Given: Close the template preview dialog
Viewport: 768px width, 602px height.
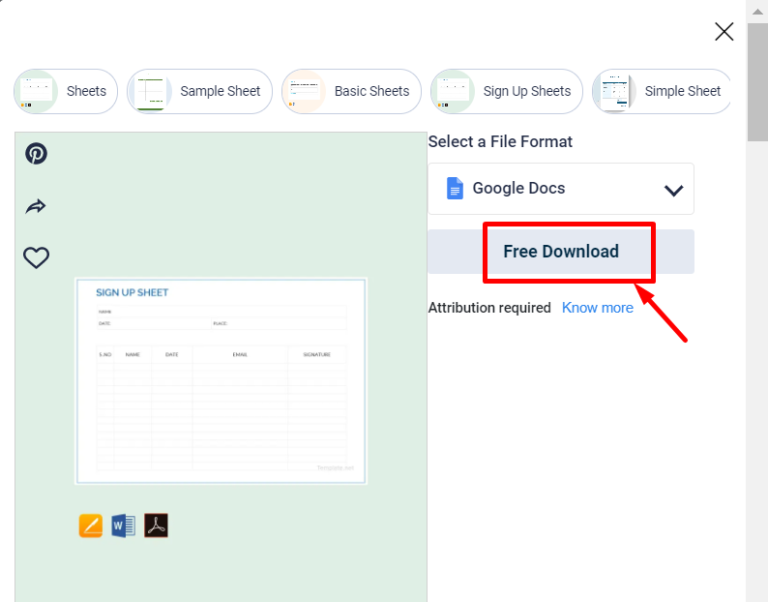Looking at the screenshot, I should tap(724, 32).
